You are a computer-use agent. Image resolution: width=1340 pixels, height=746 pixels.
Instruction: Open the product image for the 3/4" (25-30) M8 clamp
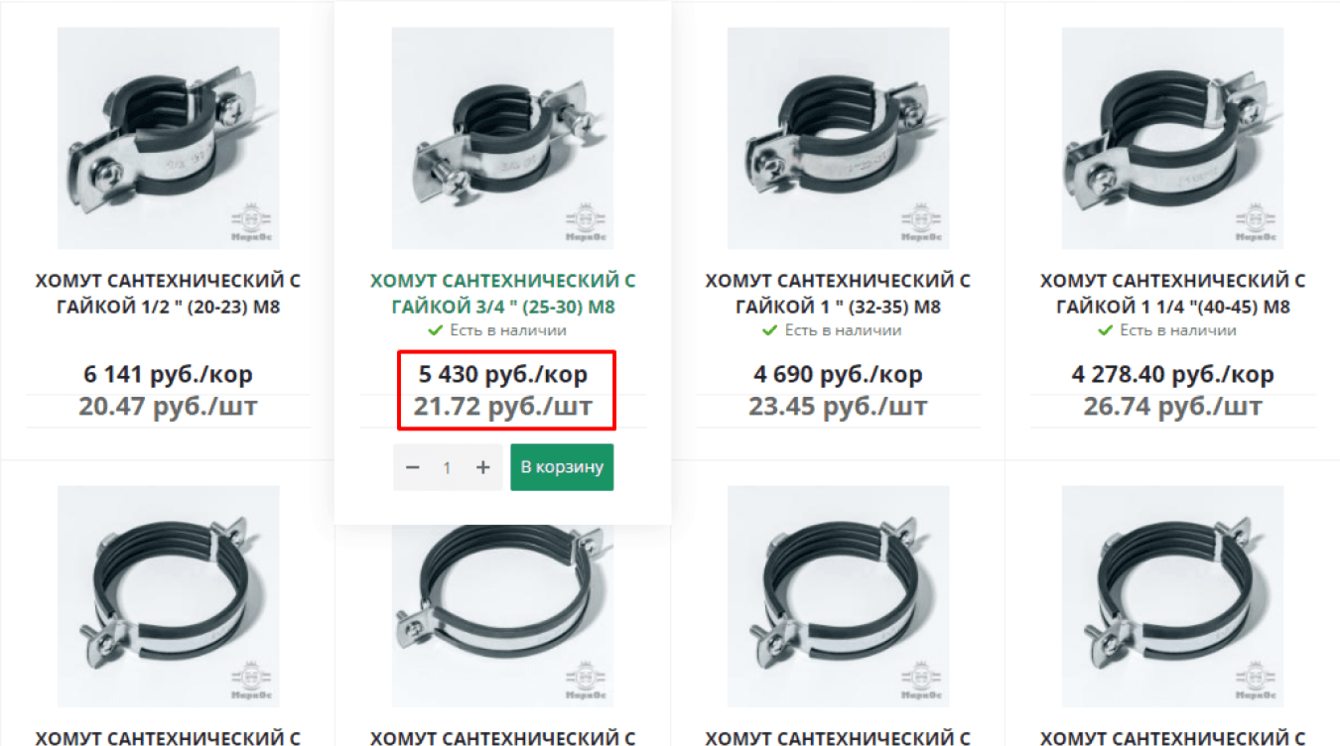tap(503, 138)
